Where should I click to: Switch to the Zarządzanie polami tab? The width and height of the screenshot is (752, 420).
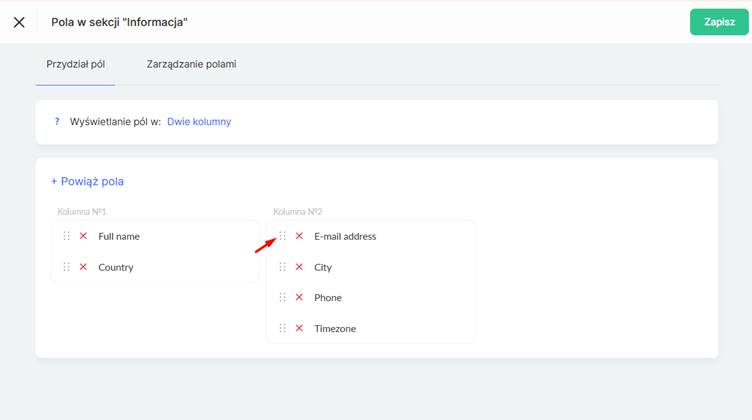coord(191,64)
